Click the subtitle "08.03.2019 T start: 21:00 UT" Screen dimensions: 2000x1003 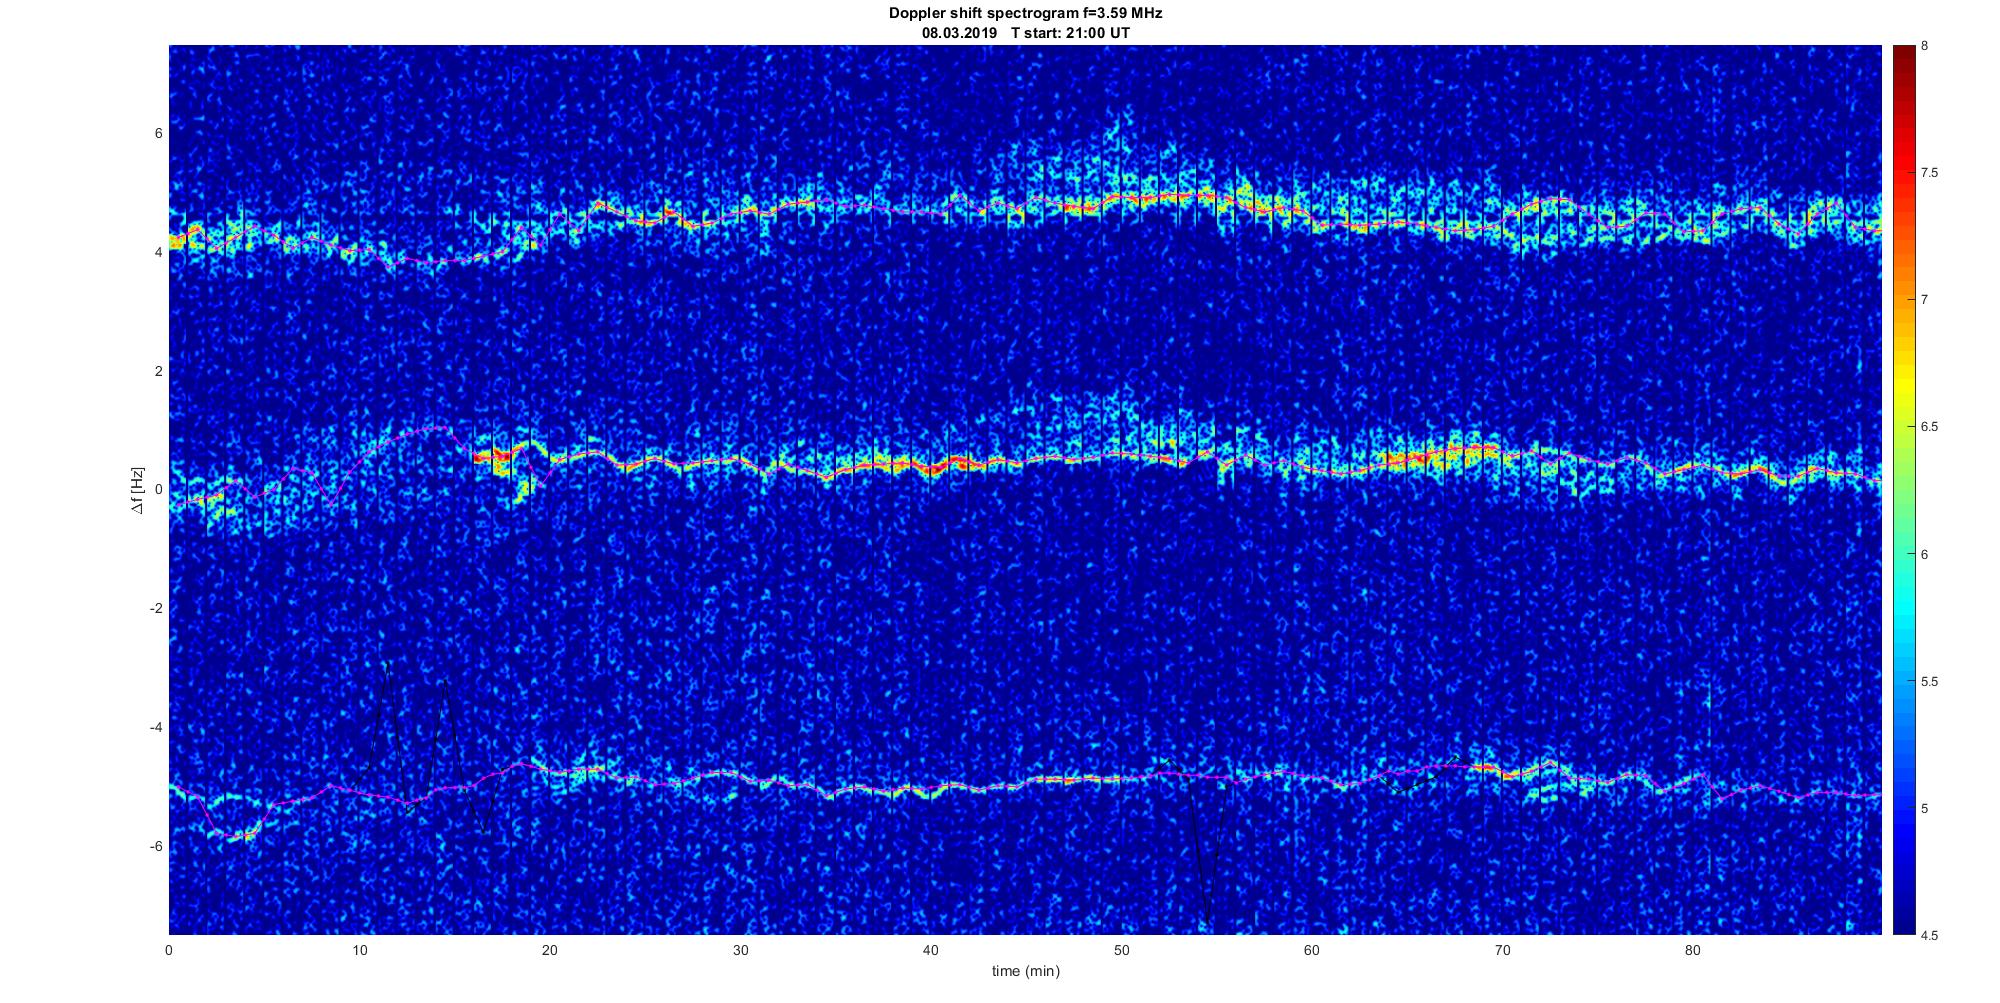click(1025, 33)
